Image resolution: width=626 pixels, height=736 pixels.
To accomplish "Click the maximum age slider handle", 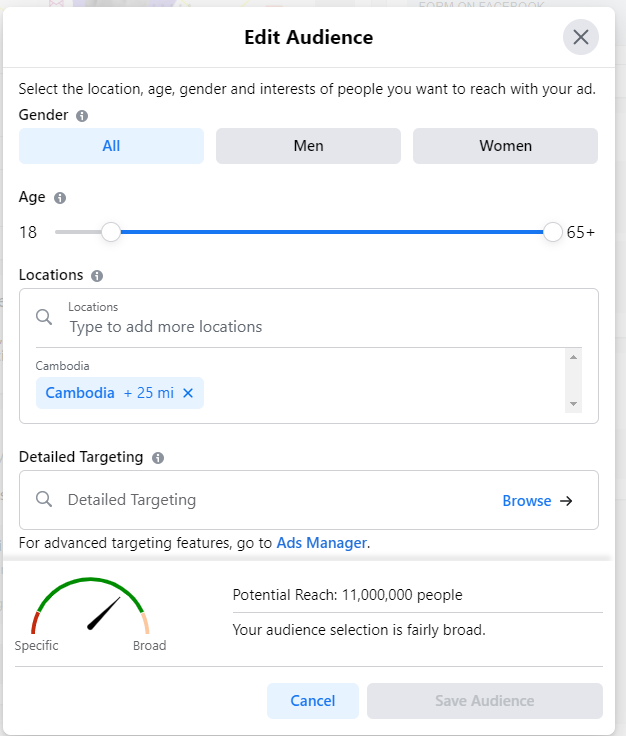I will [x=553, y=233].
